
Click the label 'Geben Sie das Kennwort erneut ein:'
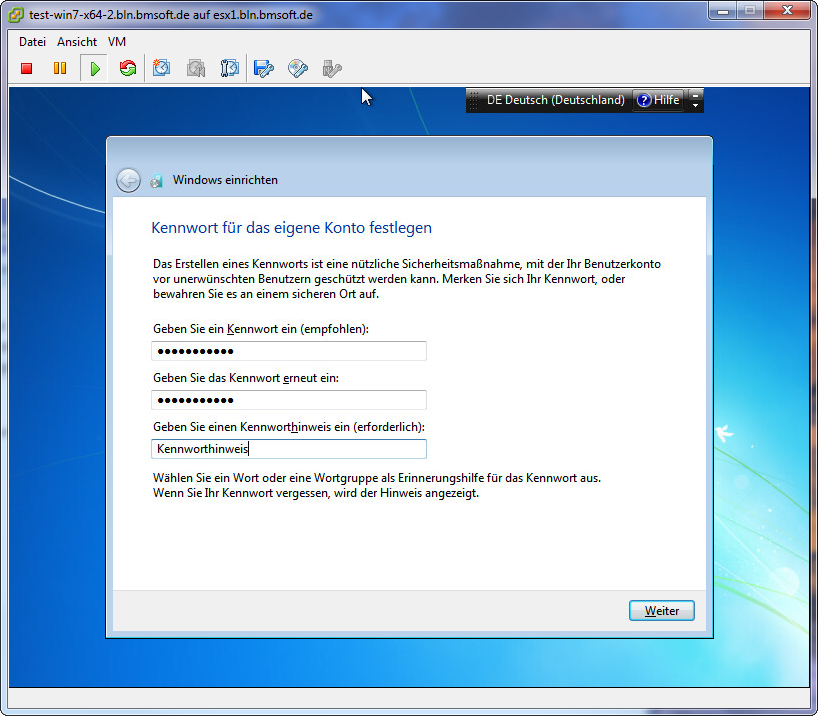coord(246,378)
